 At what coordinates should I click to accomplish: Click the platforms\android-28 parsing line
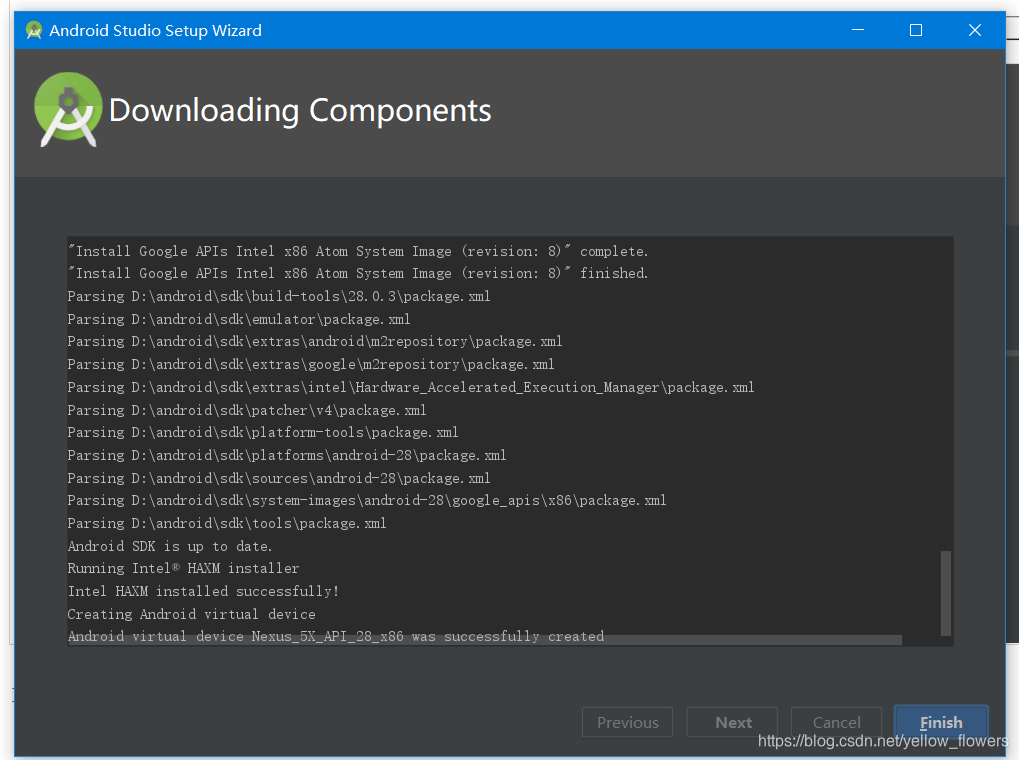click(x=287, y=455)
